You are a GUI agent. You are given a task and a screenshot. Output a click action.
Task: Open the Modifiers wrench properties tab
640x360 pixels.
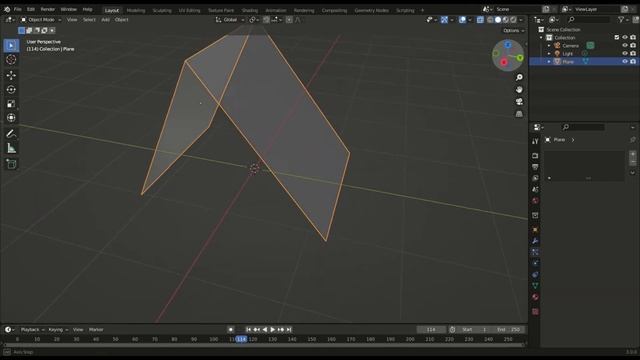click(535, 241)
